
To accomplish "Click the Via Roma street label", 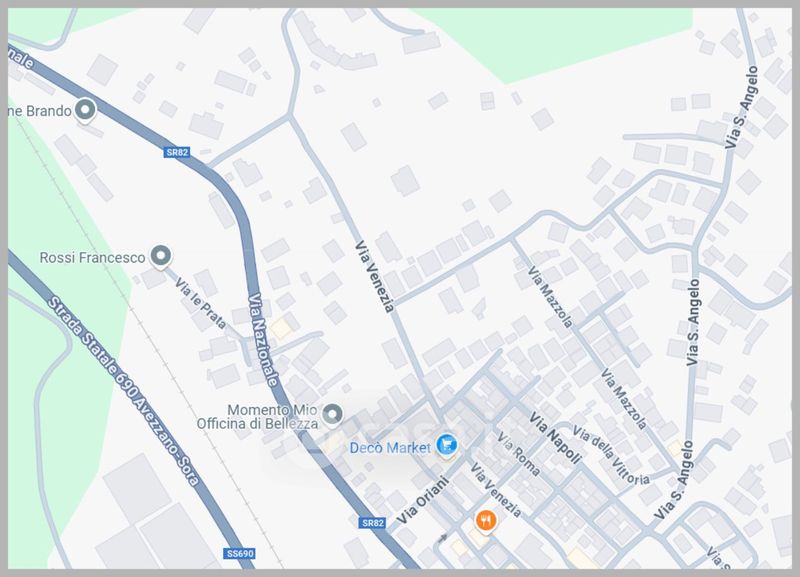I will (x=518, y=454).
